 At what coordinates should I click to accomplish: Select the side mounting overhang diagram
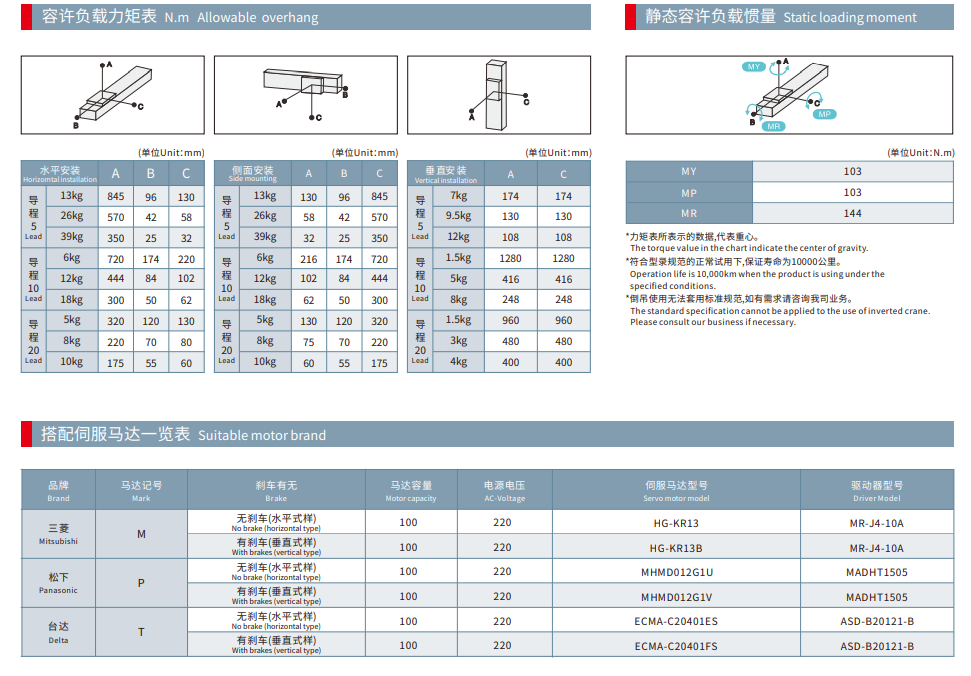304,95
